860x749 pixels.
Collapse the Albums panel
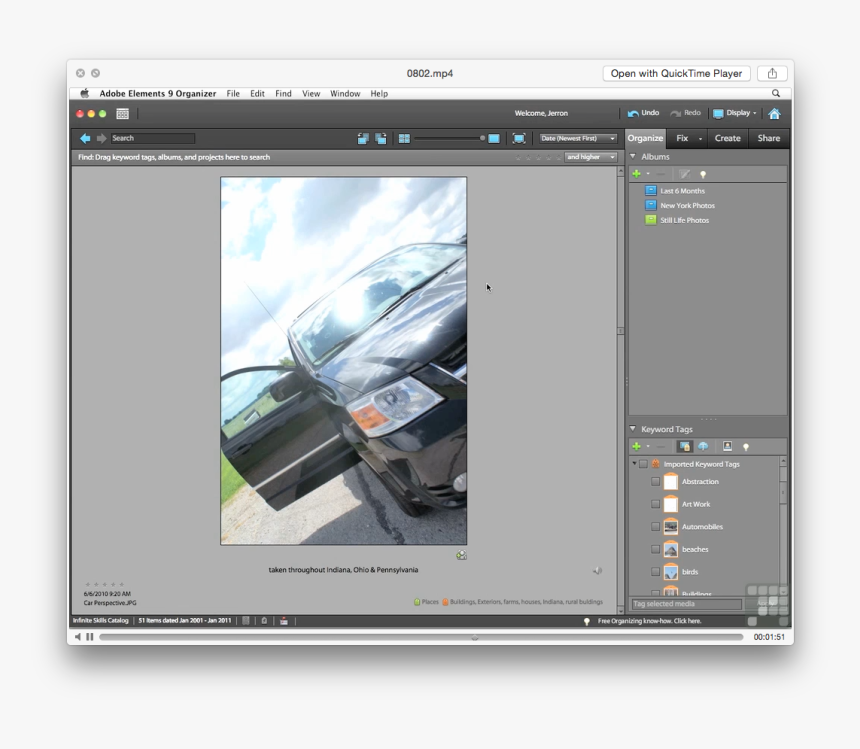pos(632,156)
